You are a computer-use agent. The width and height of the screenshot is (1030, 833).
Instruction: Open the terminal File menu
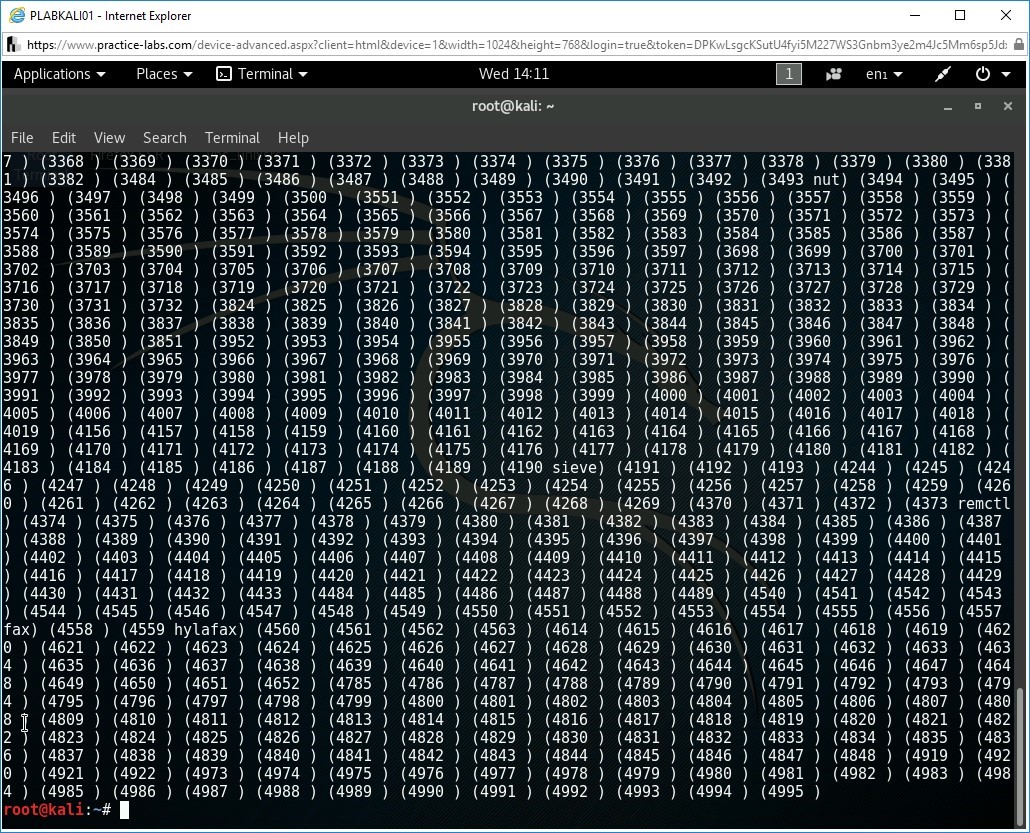pos(22,138)
